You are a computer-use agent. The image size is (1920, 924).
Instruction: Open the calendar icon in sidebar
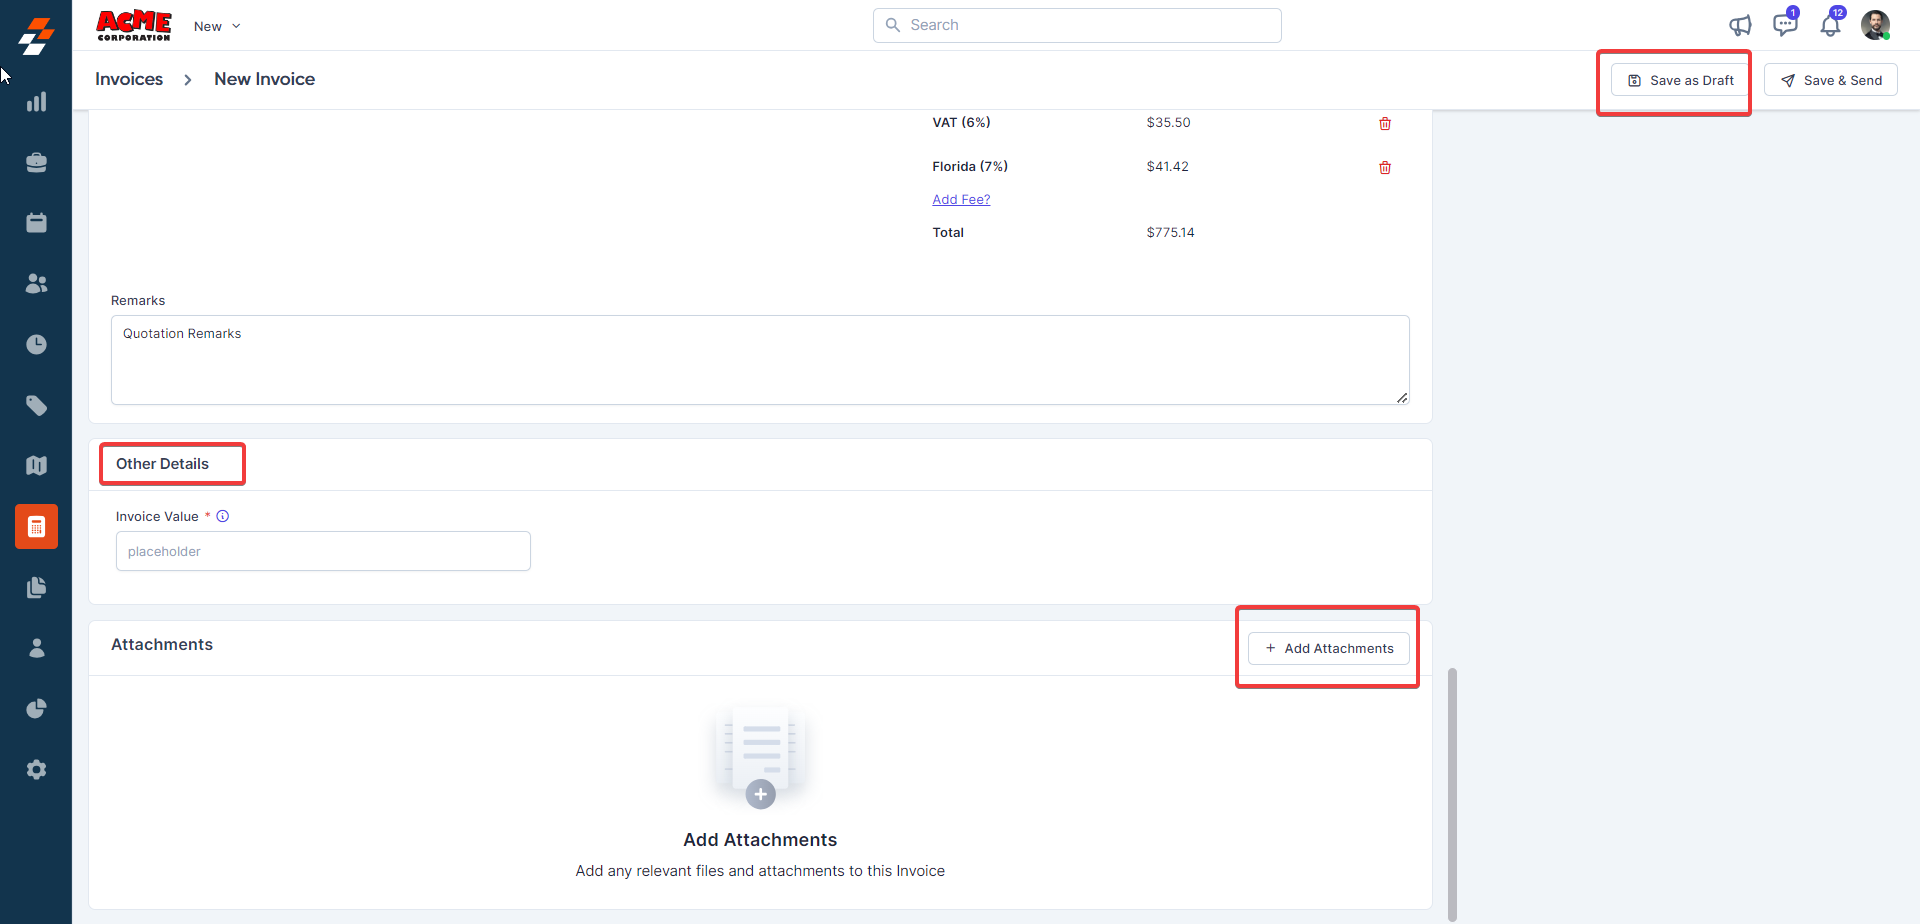[36, 223]
